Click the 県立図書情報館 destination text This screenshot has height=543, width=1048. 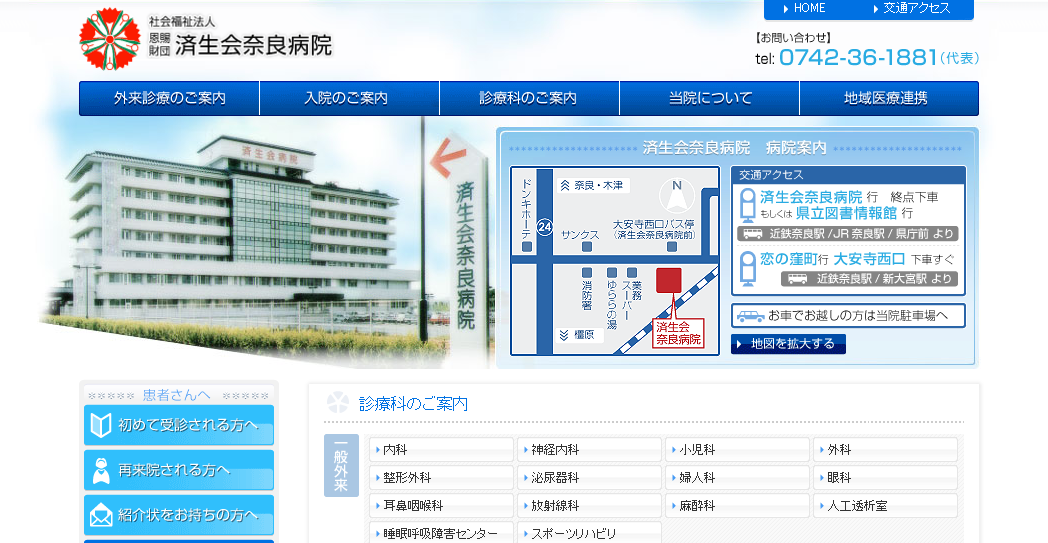point(845,213)
